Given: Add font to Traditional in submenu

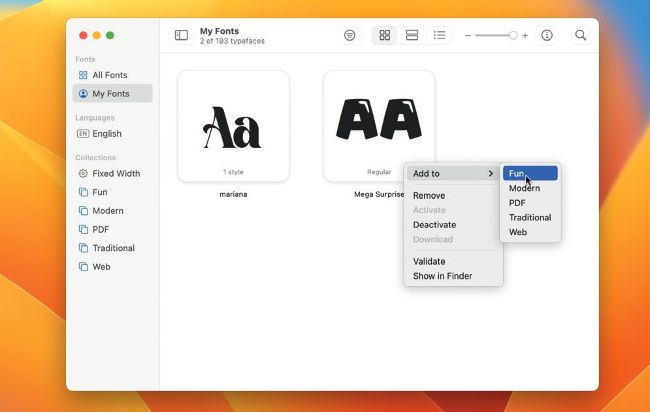Looking at the screenshot, I should click(530, 217).
